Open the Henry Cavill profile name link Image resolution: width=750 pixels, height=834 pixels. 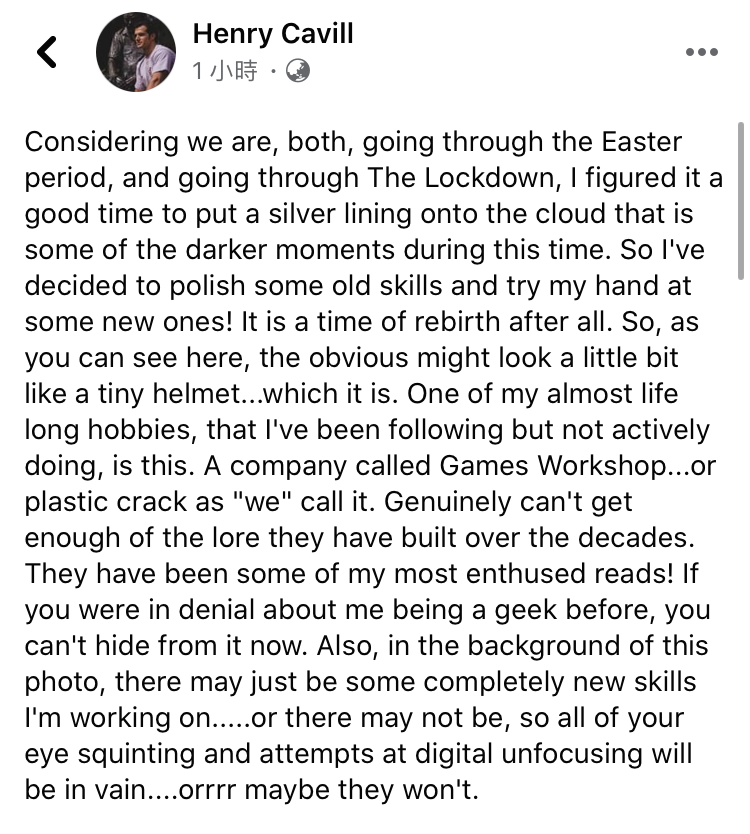tap(273, 34)
